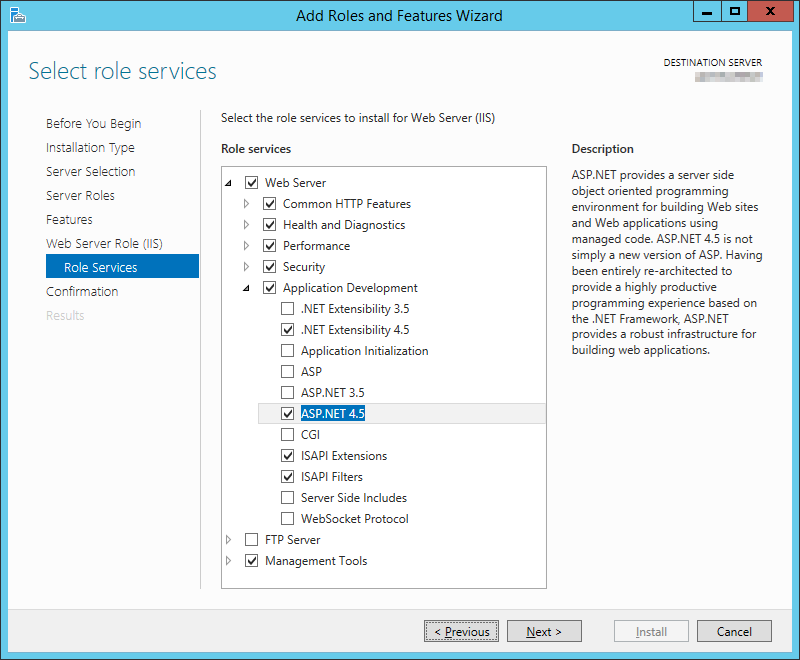
Task: Check the FTP Server checkbox
Action: point(252,540)
